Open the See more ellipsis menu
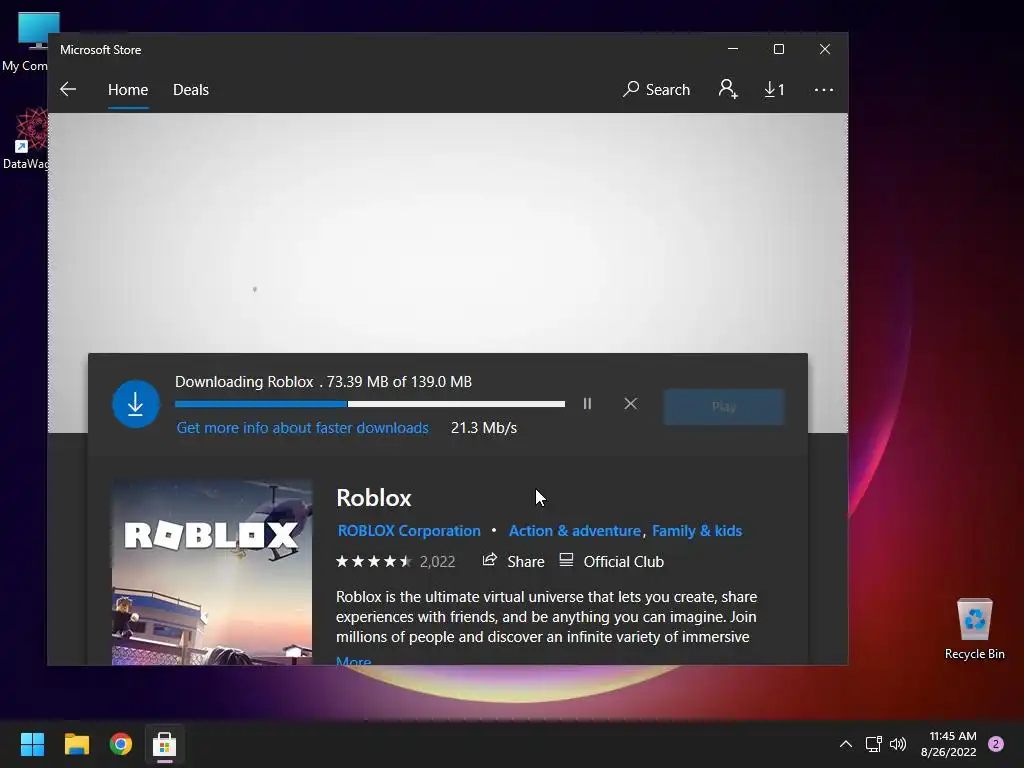This screenshot has width=1024, height=768. pos(824,89)
